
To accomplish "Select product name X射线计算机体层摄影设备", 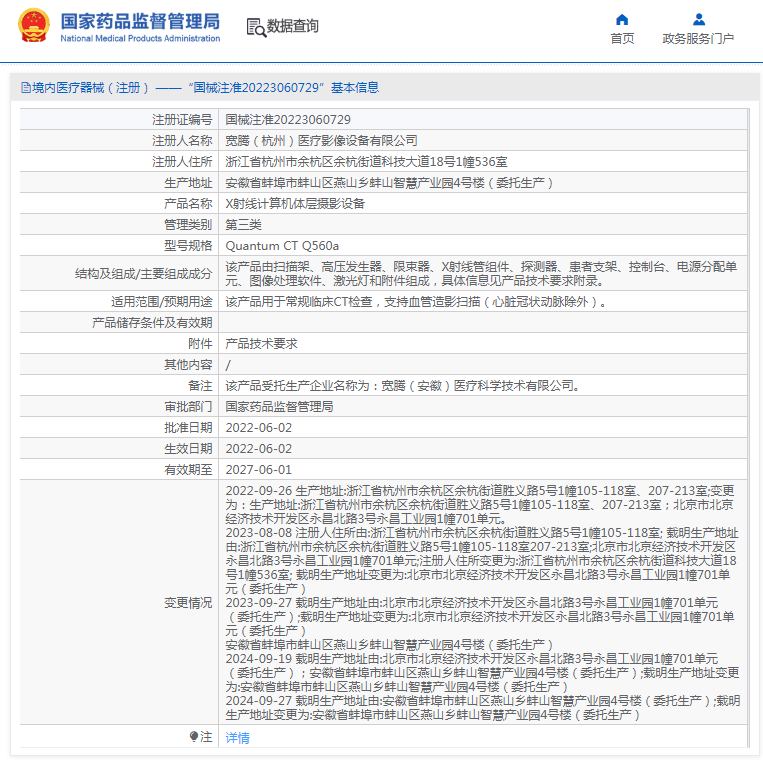I will click(x=295, y=203).
